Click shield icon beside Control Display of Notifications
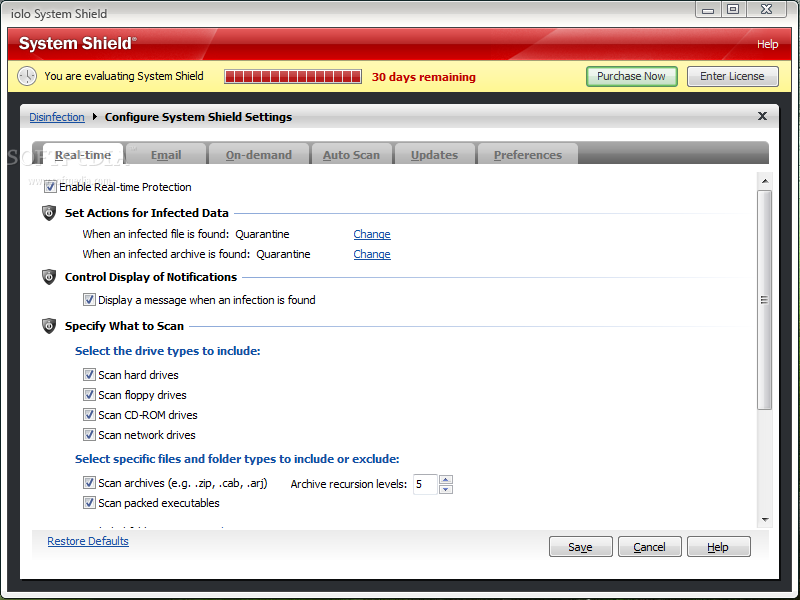This screenshot has width=800, height=600. pos(49,277)
